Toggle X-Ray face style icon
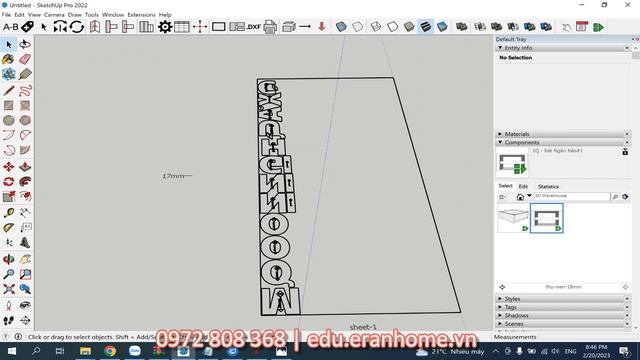This screenshot has height=360, width=640. 341,27
